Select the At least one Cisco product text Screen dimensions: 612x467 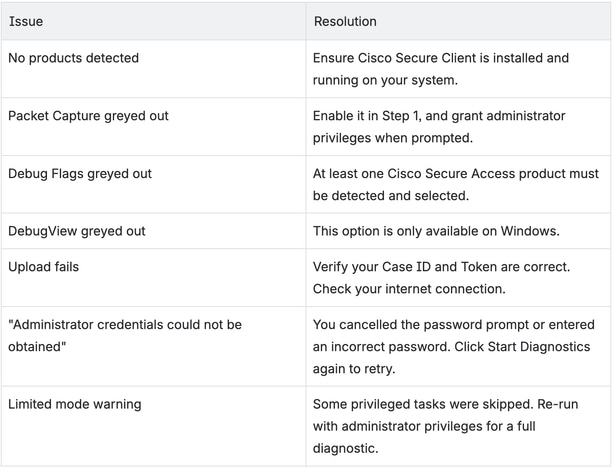pos(455,184)
